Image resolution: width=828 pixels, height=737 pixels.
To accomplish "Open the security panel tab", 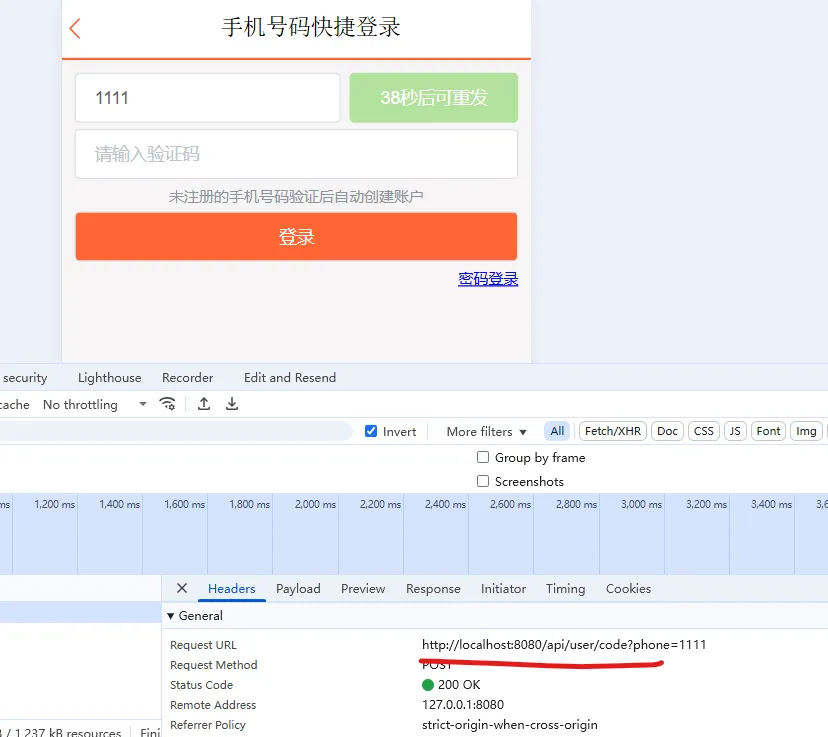I will click(24, 377).
